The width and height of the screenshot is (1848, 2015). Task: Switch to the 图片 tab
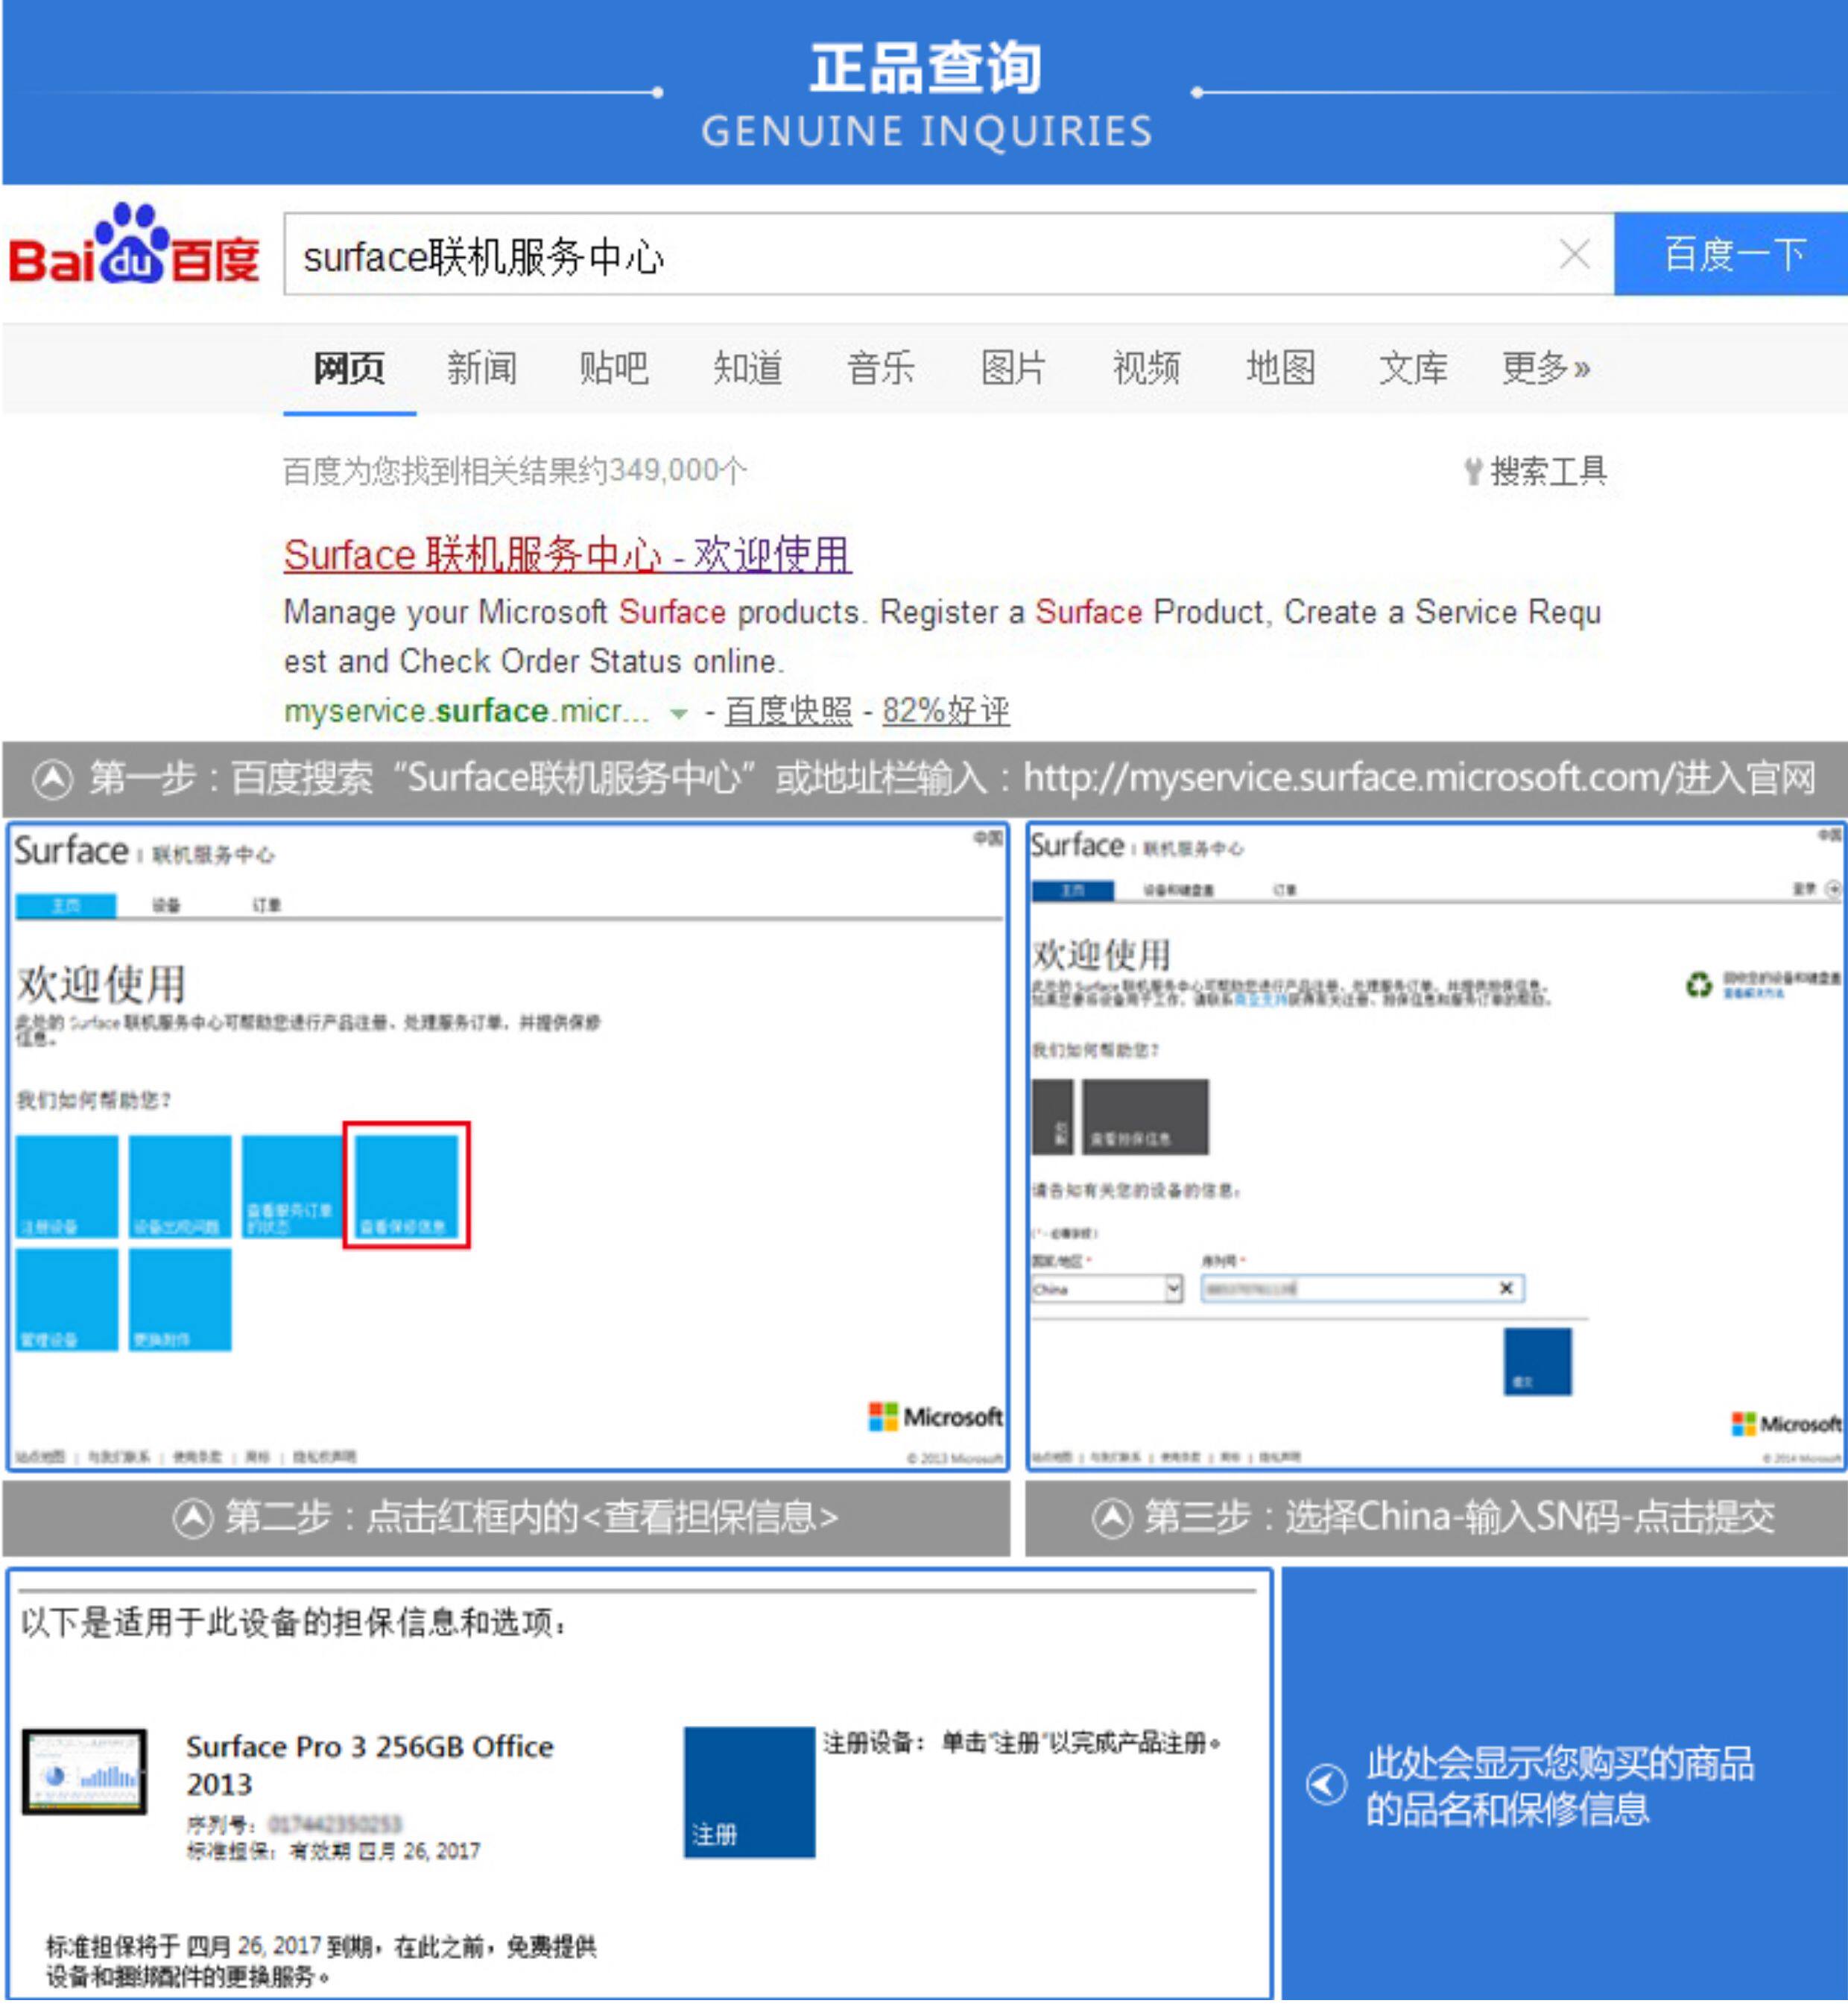[1013, 368]
